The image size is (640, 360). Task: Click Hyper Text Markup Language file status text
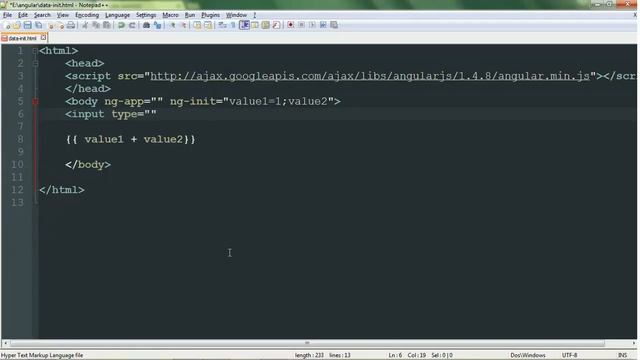[x=42, y=356]
